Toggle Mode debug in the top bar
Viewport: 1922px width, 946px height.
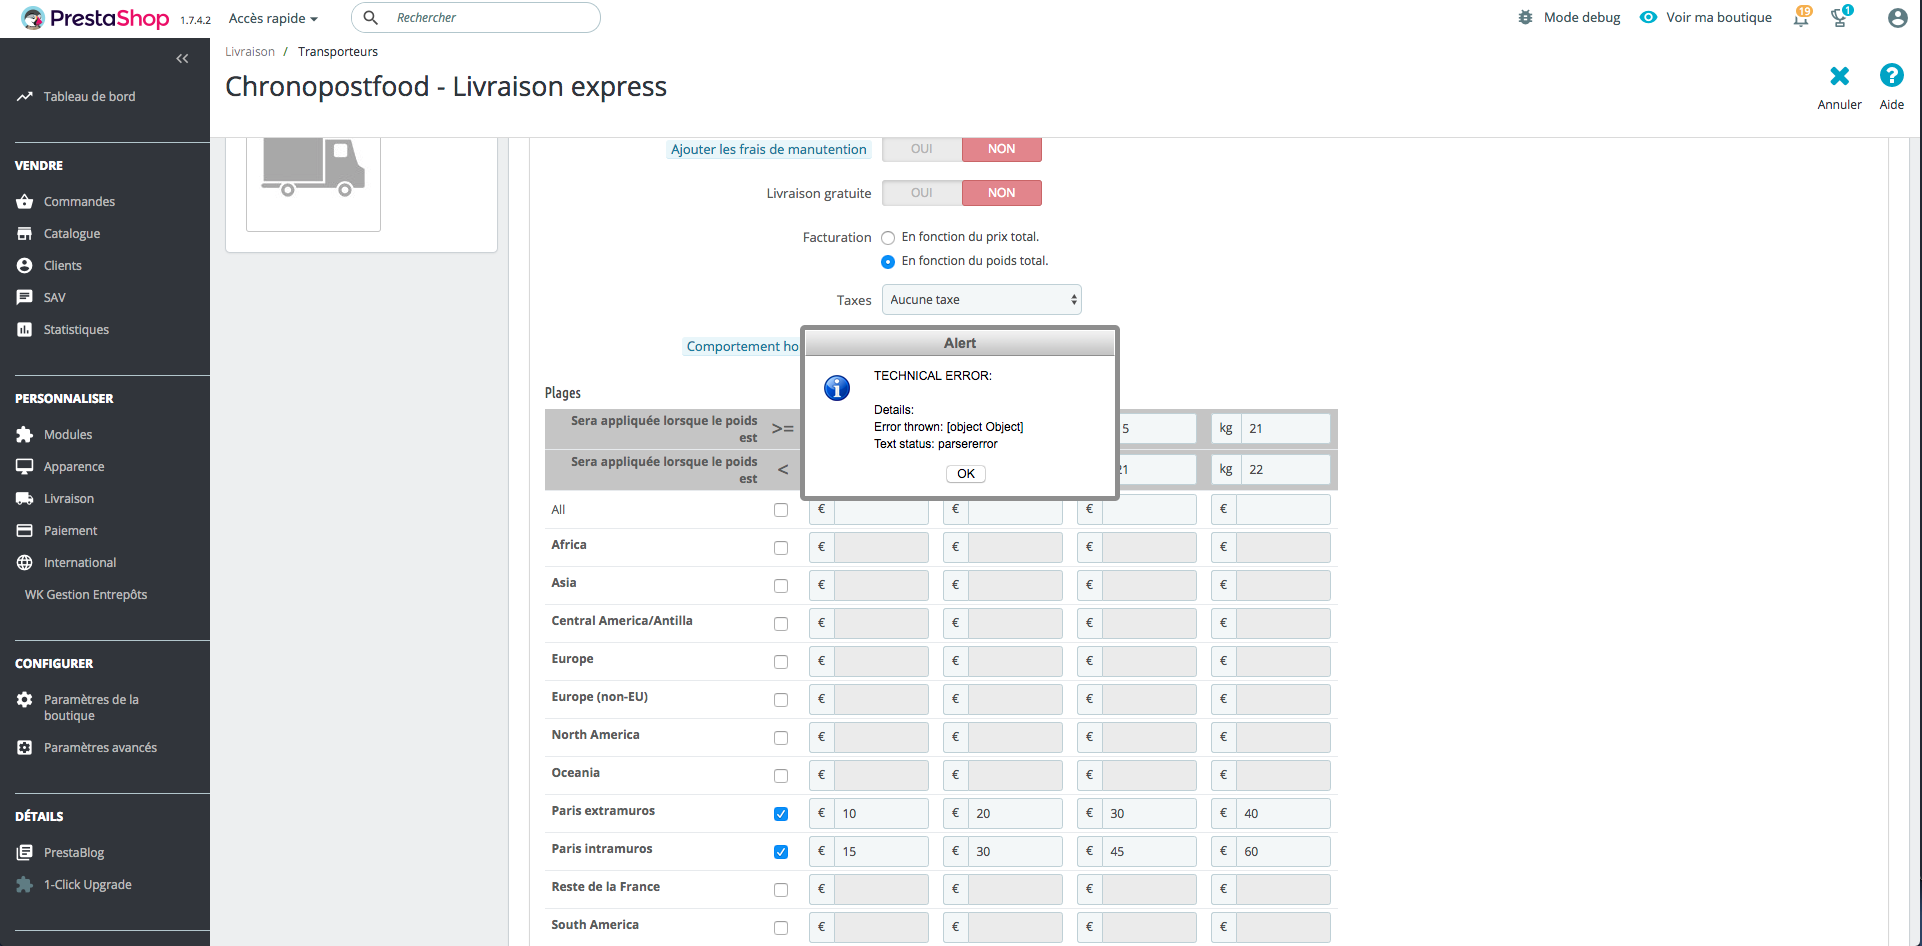pos(1568,17)
